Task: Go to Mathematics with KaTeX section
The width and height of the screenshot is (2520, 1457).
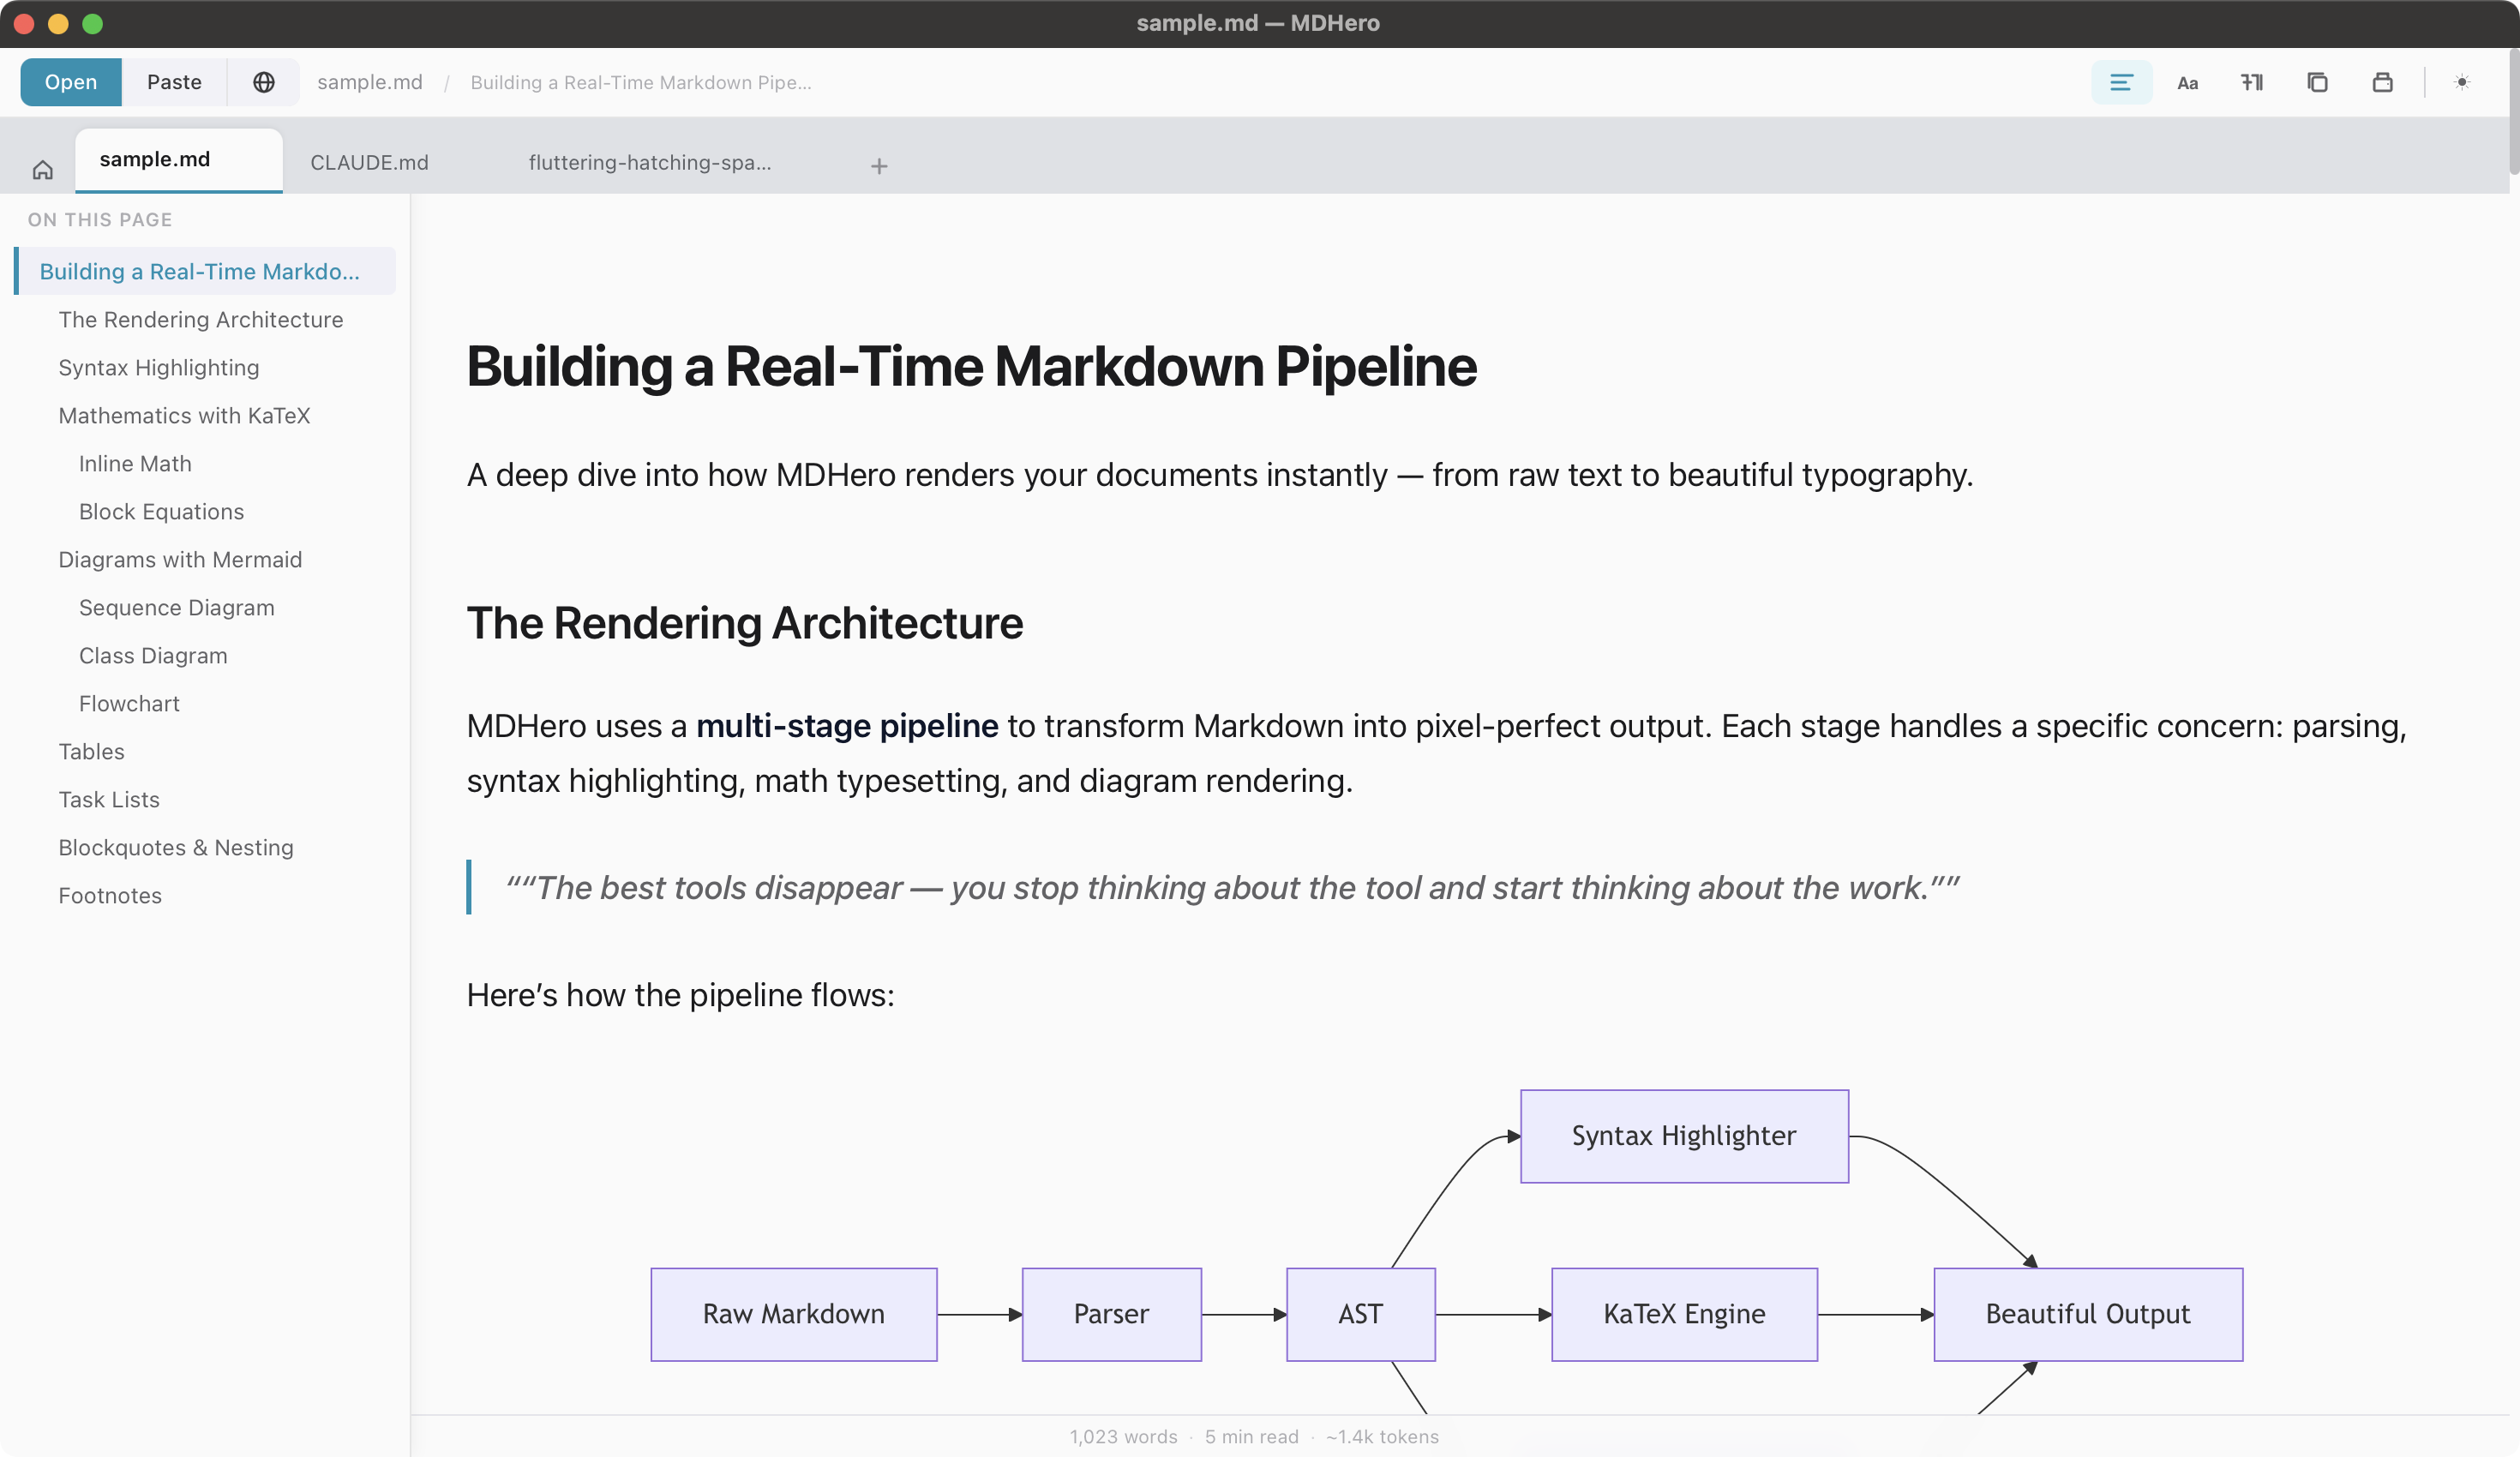Action: point(184,415)
